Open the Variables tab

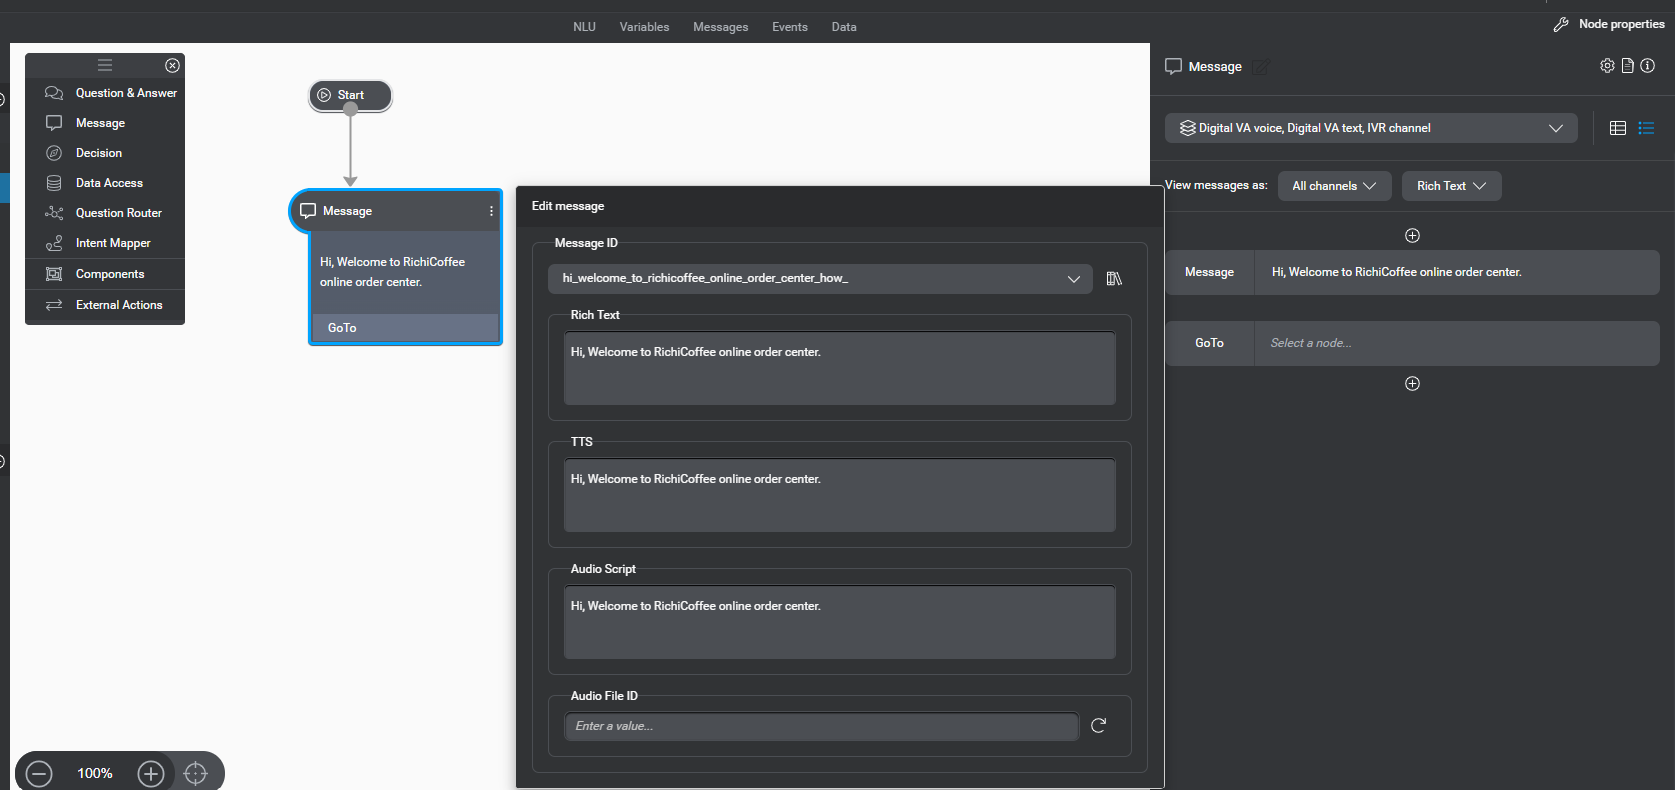point(644,27)
